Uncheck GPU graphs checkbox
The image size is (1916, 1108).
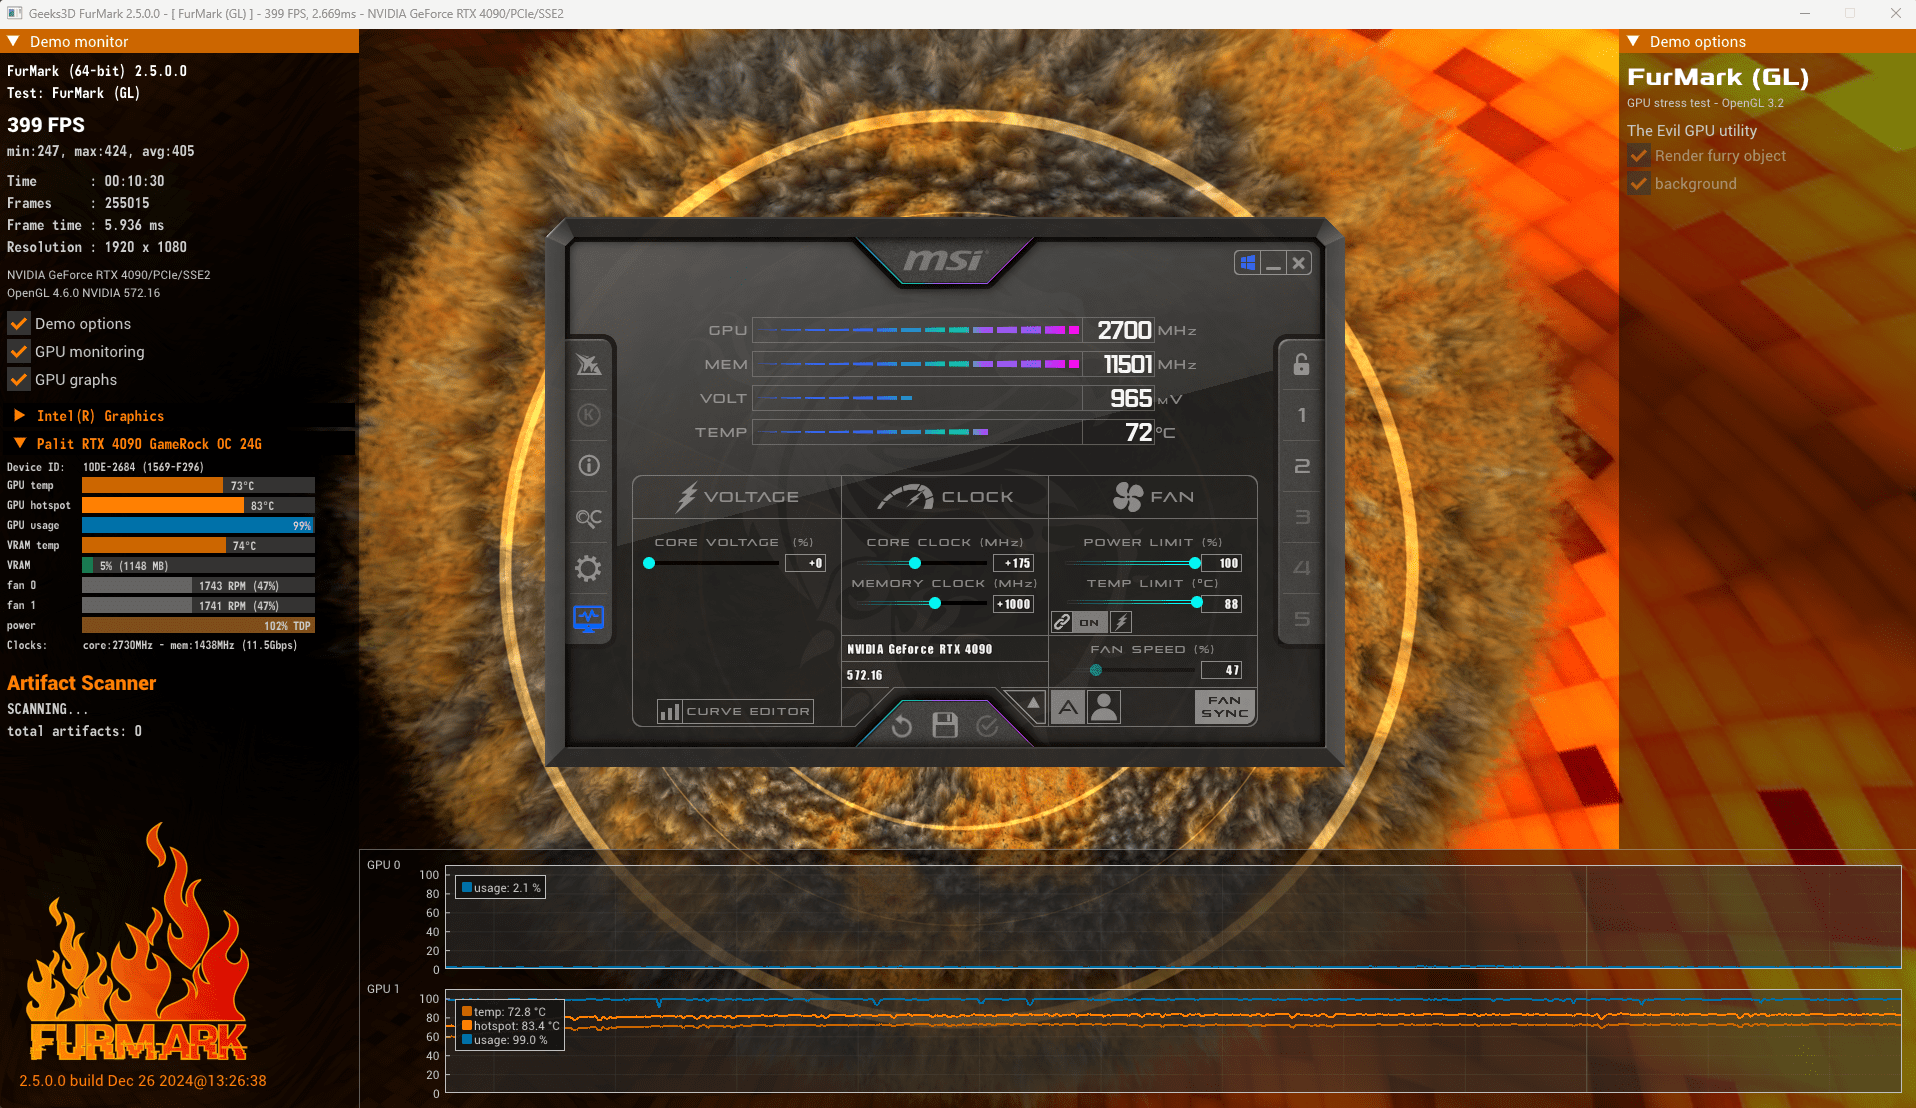click(x=18, y=380)
